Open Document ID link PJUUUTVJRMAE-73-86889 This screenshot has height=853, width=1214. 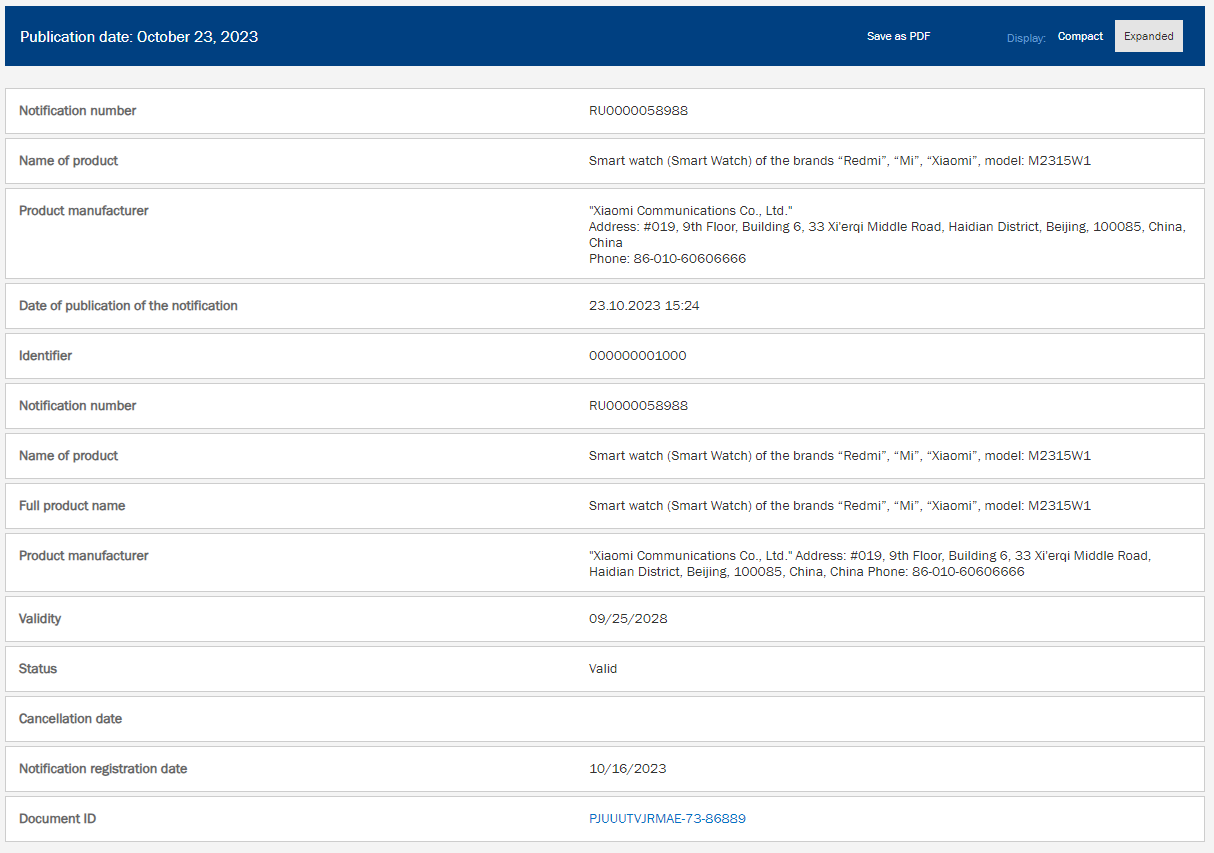click(667, 818)
